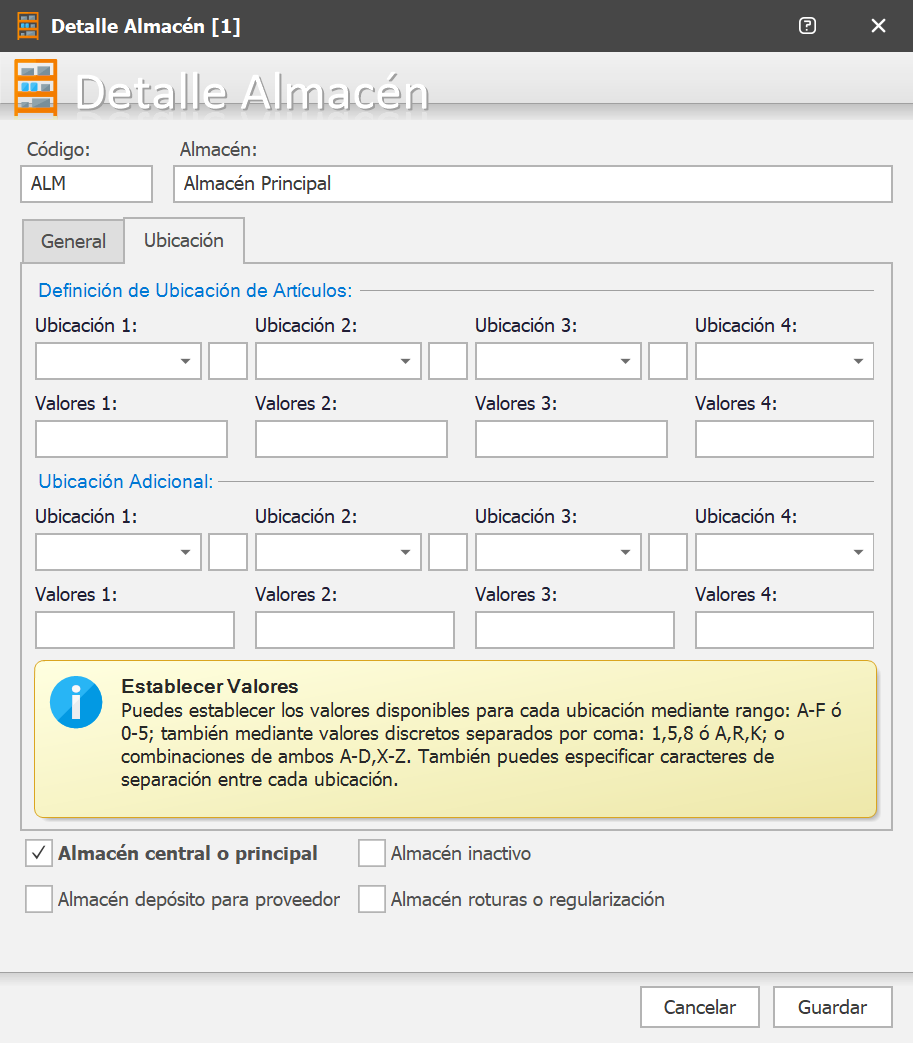Open Ubicación 3 dropdown under Ubicación Adicional
Screen dimensions: 913x1043
click(x=558, y=552)
